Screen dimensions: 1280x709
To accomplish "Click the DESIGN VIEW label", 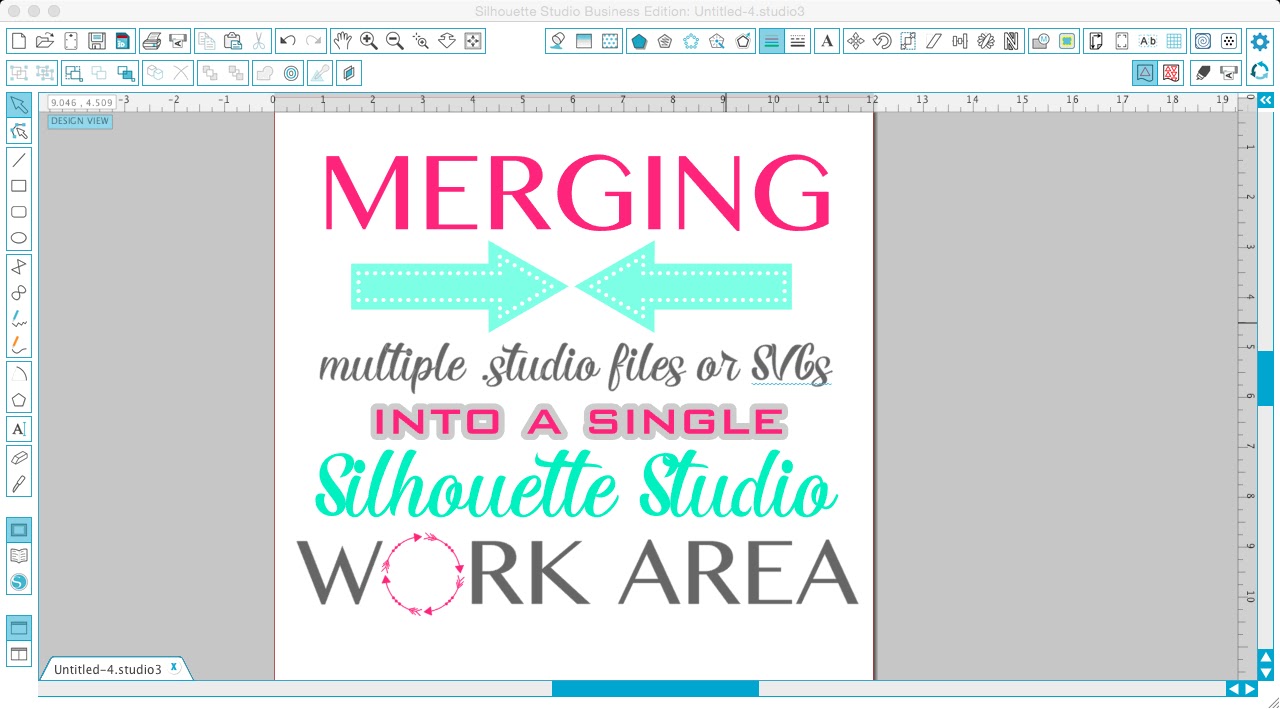I will click(x=78, y=120).
